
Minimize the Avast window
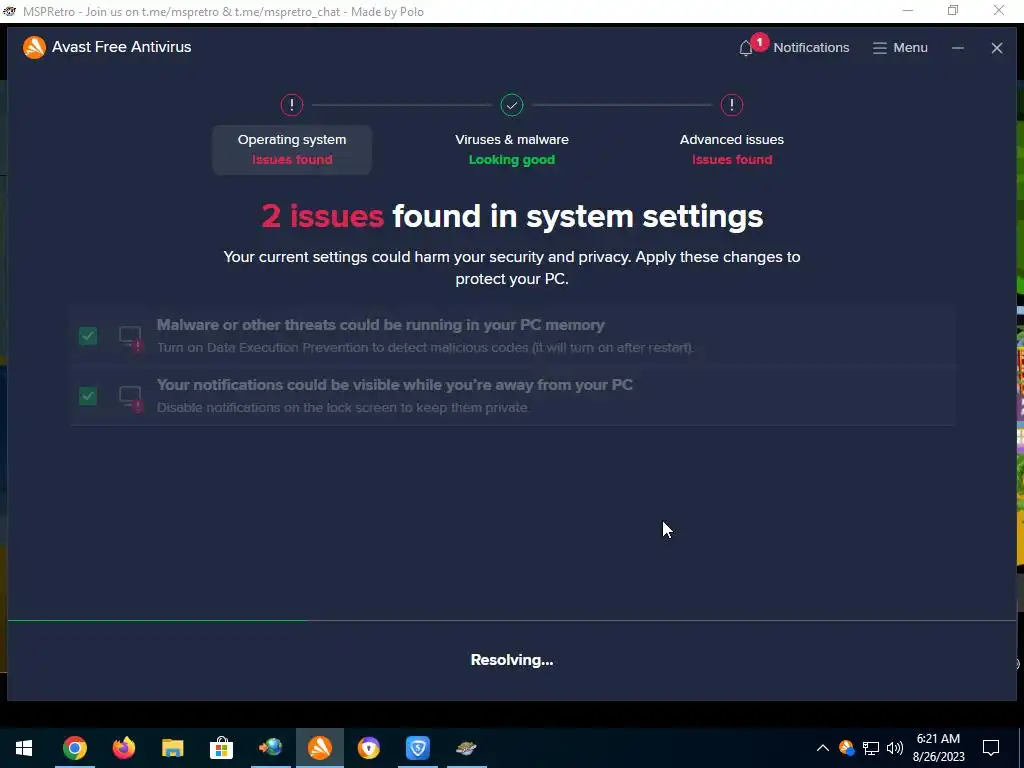[957, 48]
